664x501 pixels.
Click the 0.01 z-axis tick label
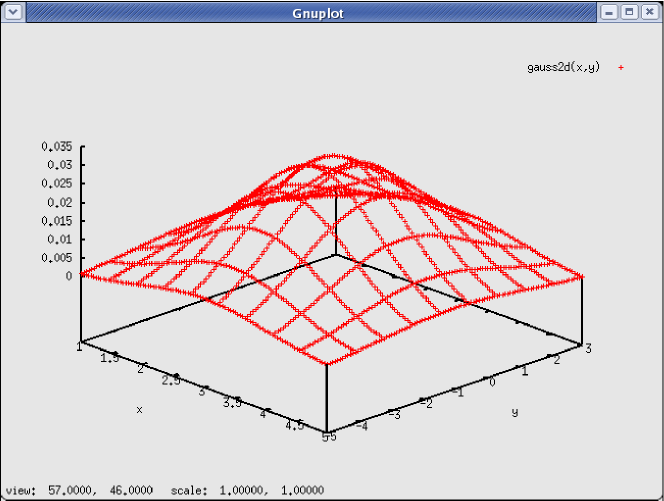[x=60, y=239]
